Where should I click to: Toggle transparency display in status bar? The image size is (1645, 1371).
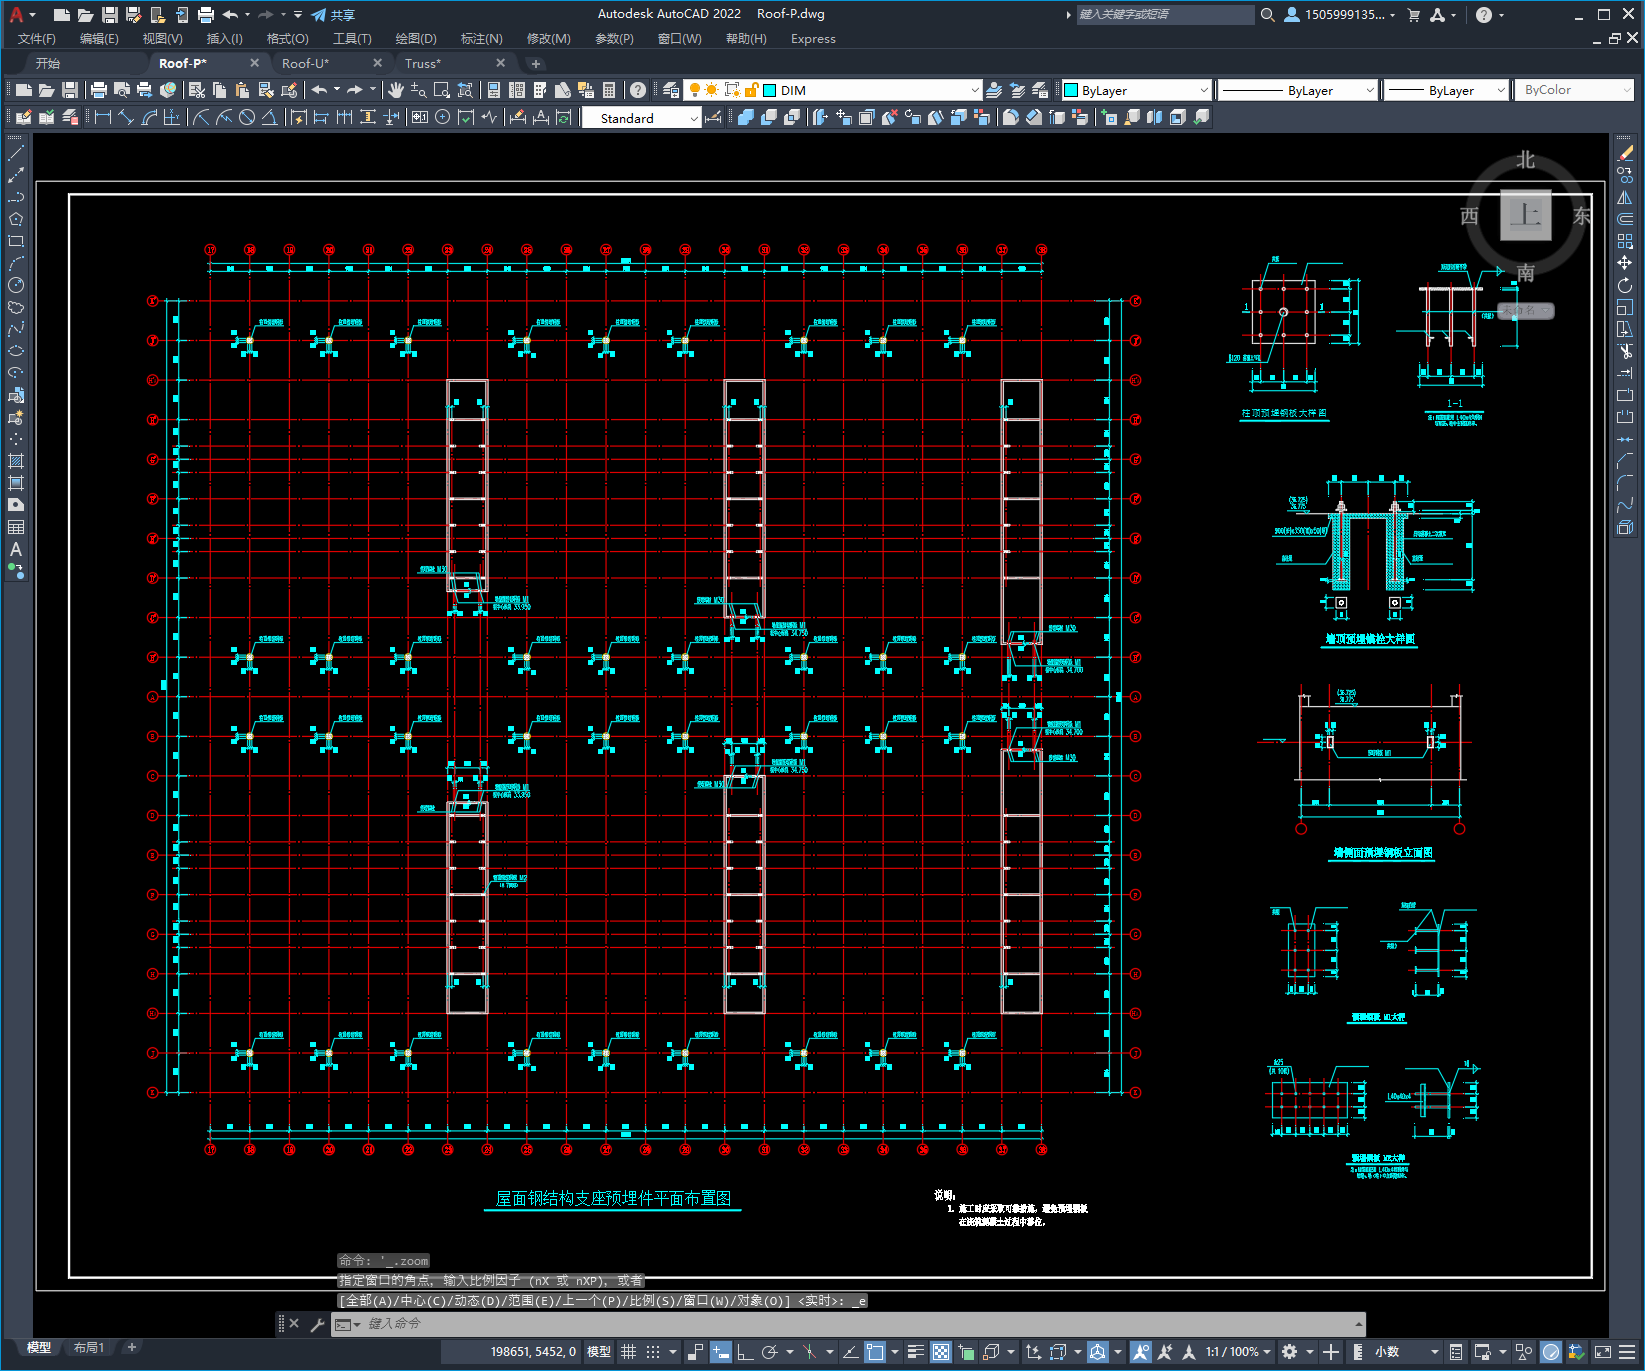coord(941,1352)
